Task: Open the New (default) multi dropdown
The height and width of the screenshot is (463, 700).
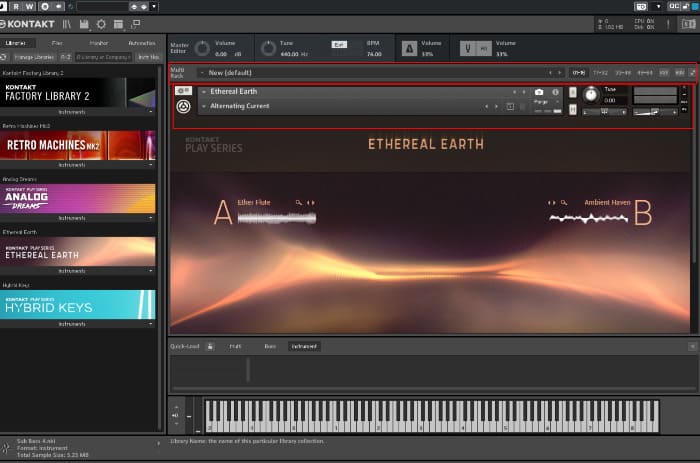Action: pyautogui.click(x=202, y=73)
